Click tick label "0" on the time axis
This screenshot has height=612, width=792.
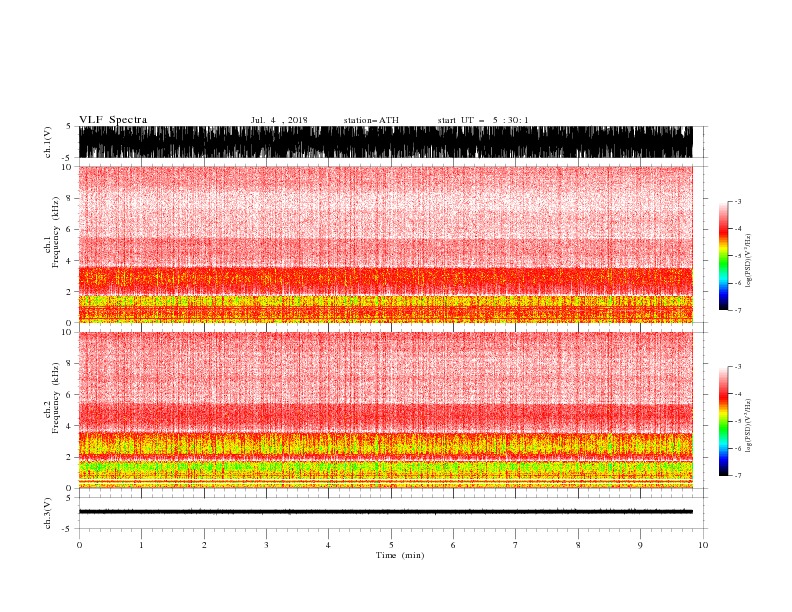[x=79, y=545]
